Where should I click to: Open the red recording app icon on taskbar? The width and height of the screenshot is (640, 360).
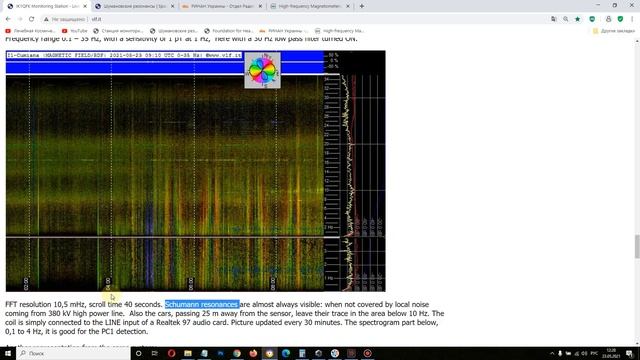pyautogui.click(x=367, y=353)
